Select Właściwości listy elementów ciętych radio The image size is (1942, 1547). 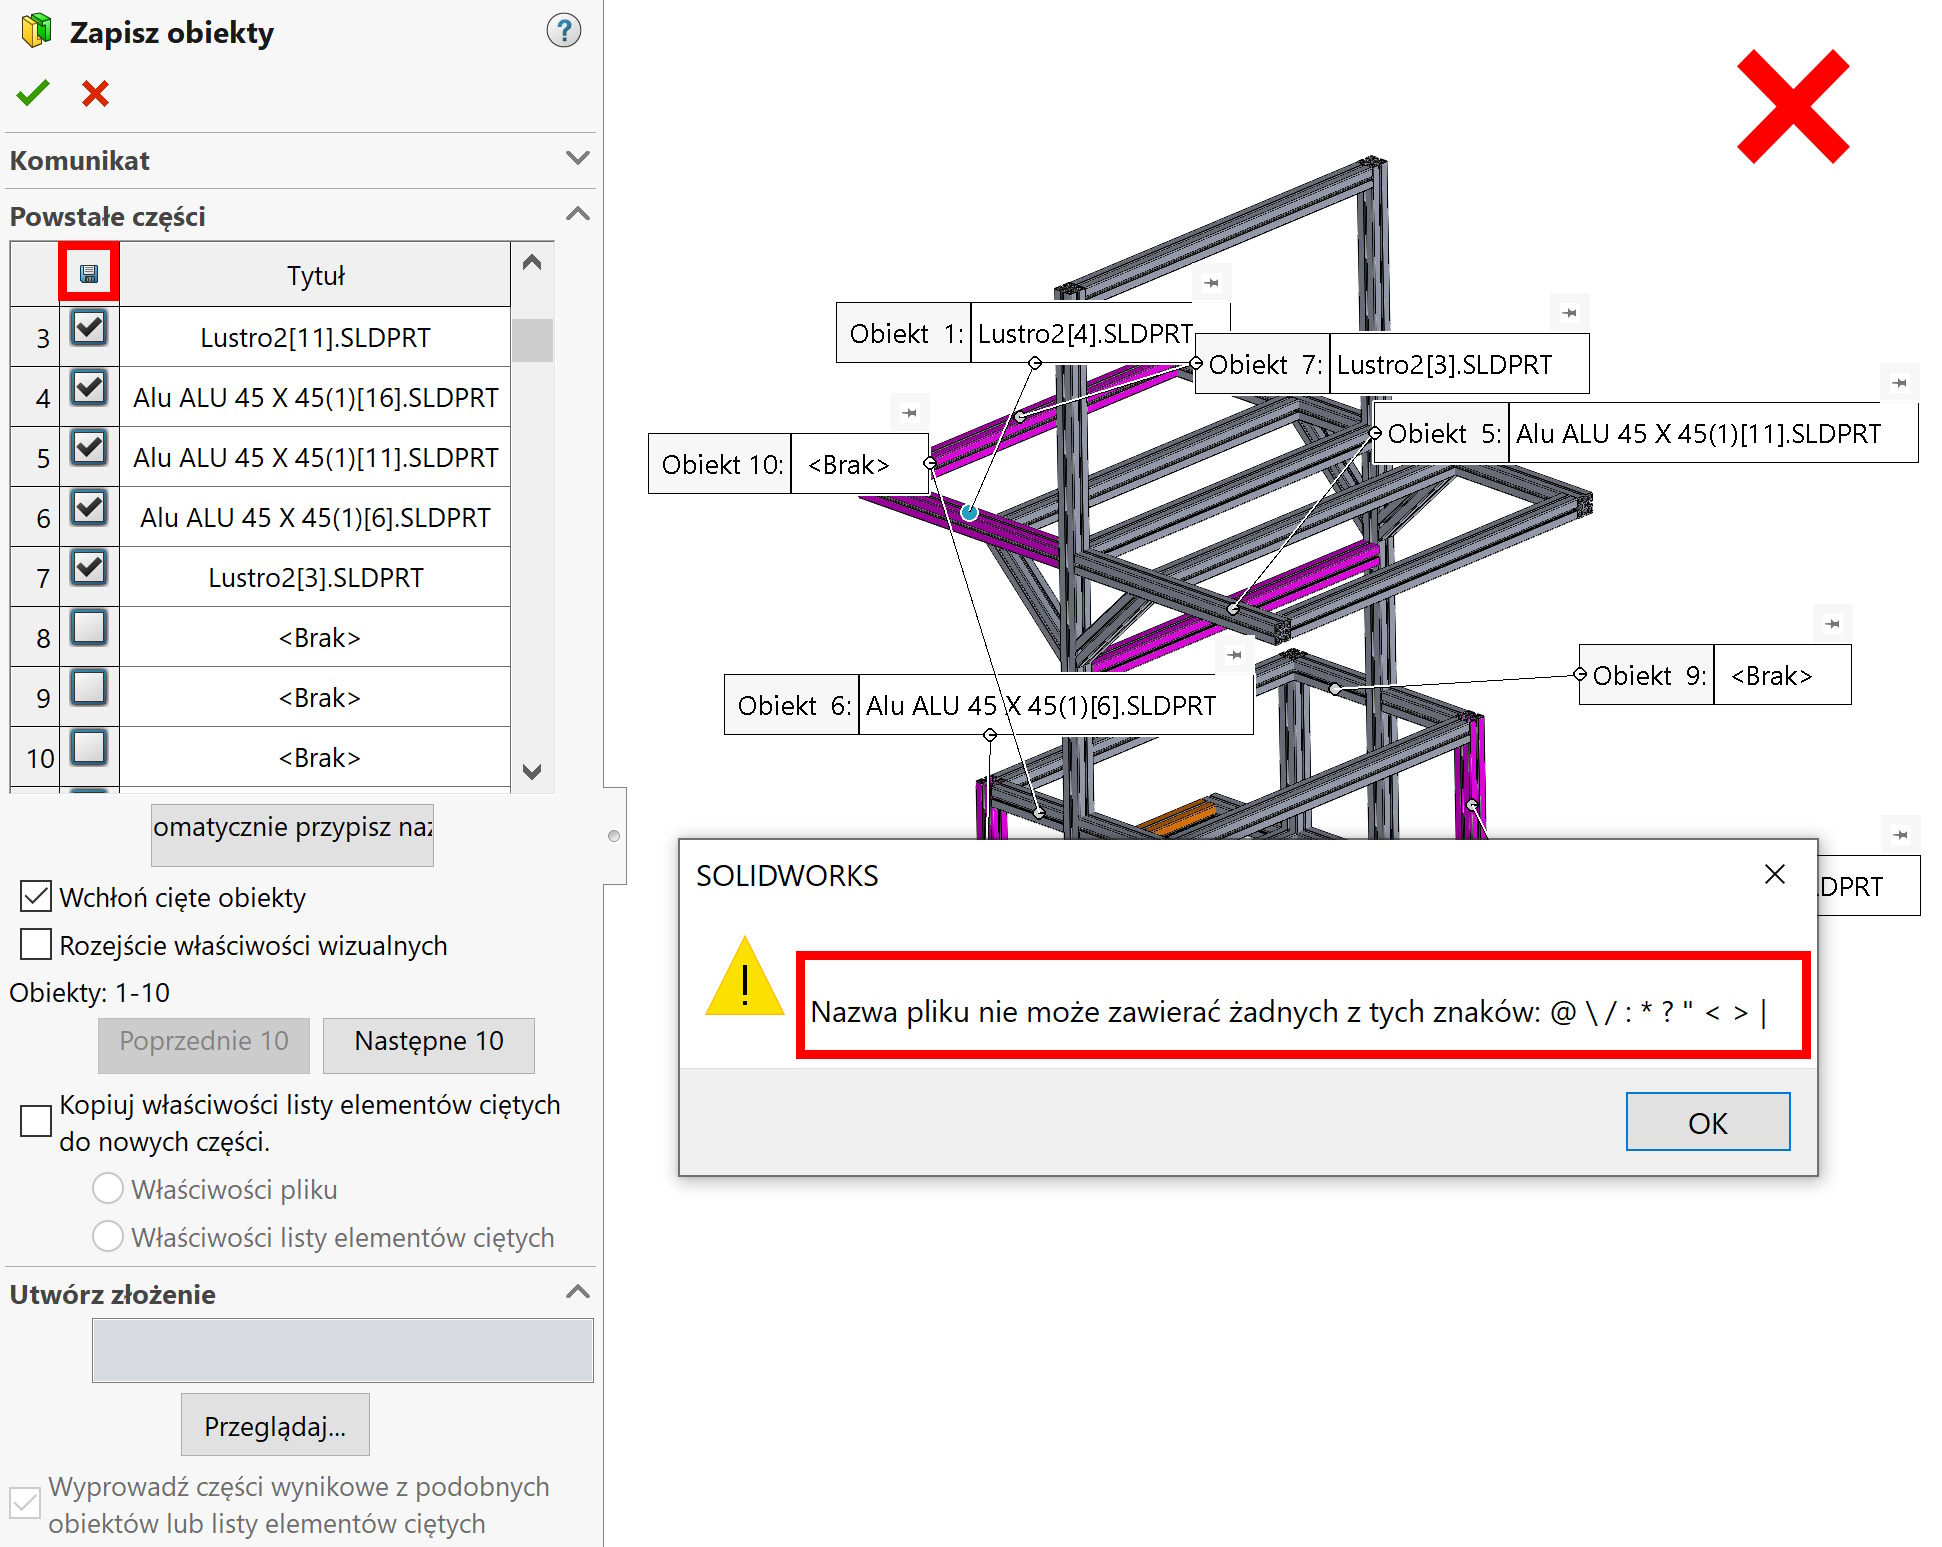(108, 1237)
